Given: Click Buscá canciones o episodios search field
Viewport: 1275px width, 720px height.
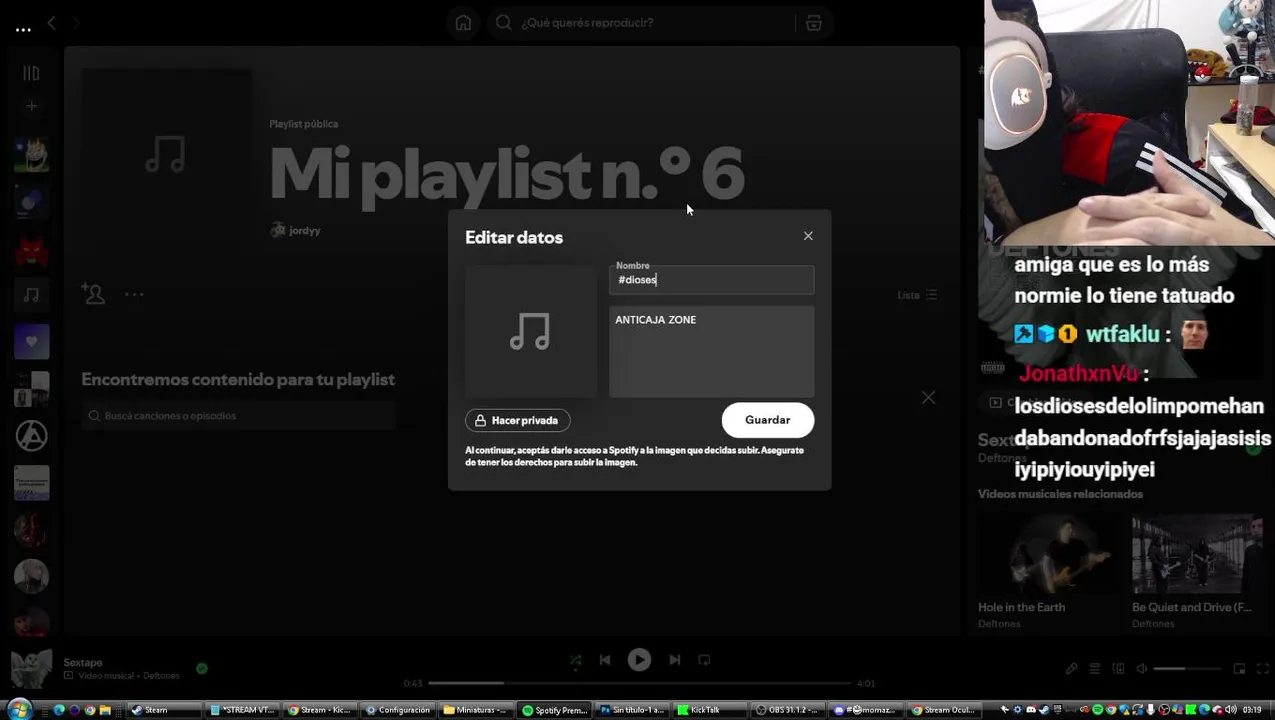Looking at the screenshot, I should 239,416.
